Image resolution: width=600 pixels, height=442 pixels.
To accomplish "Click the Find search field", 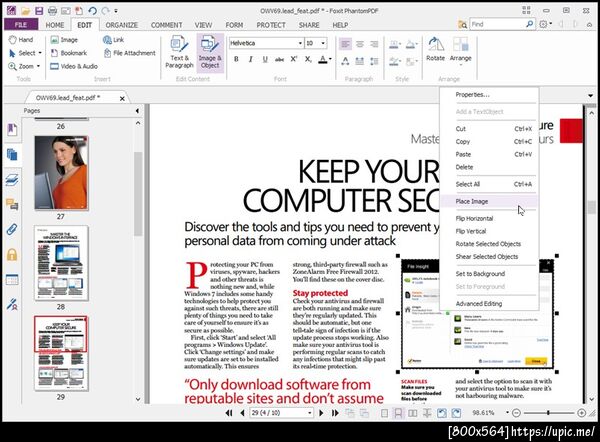I will [497, 24].
